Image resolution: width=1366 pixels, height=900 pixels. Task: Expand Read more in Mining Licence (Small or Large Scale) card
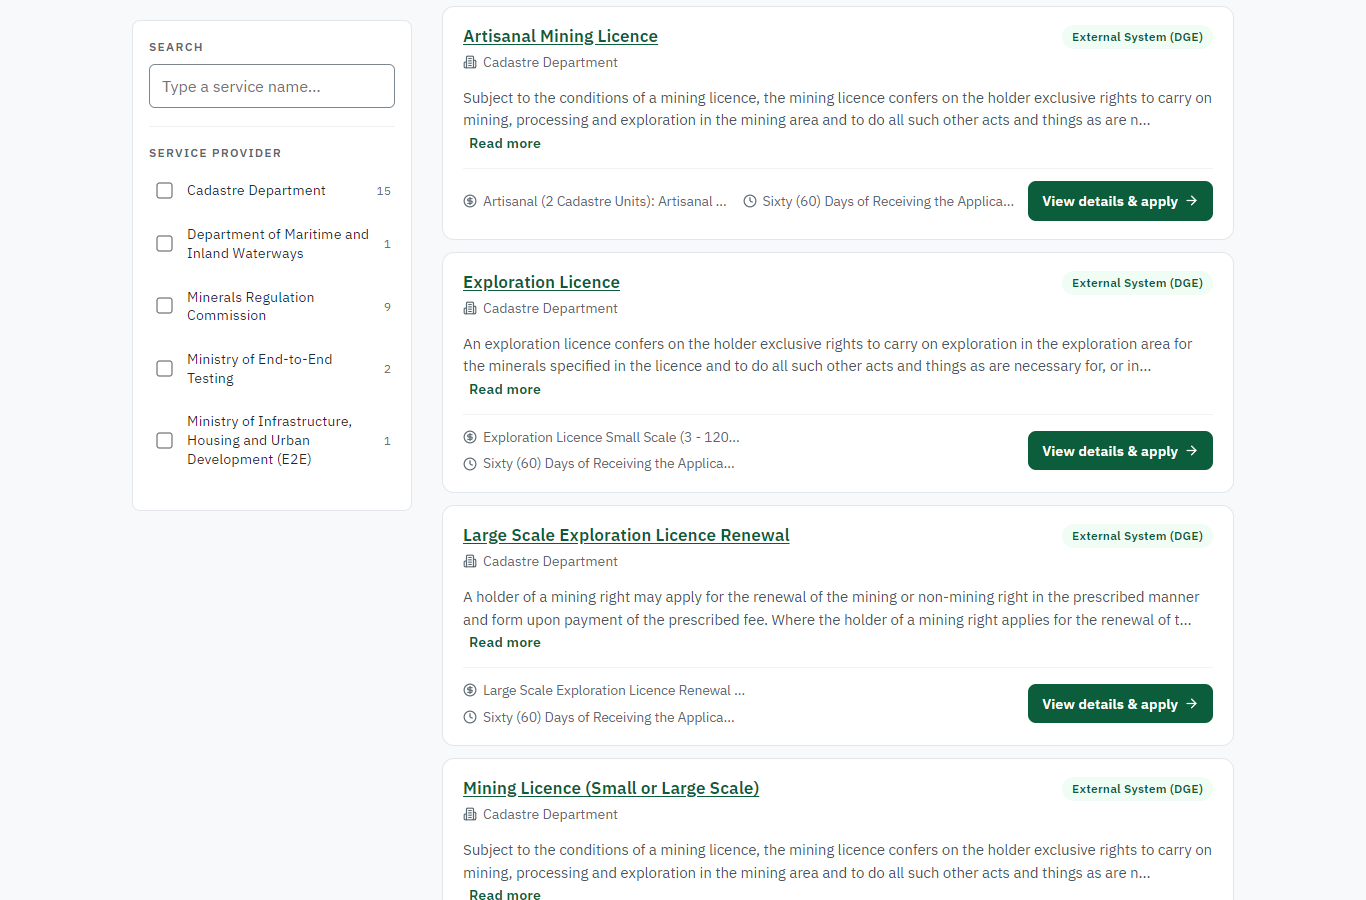click(x=505, y=894)
